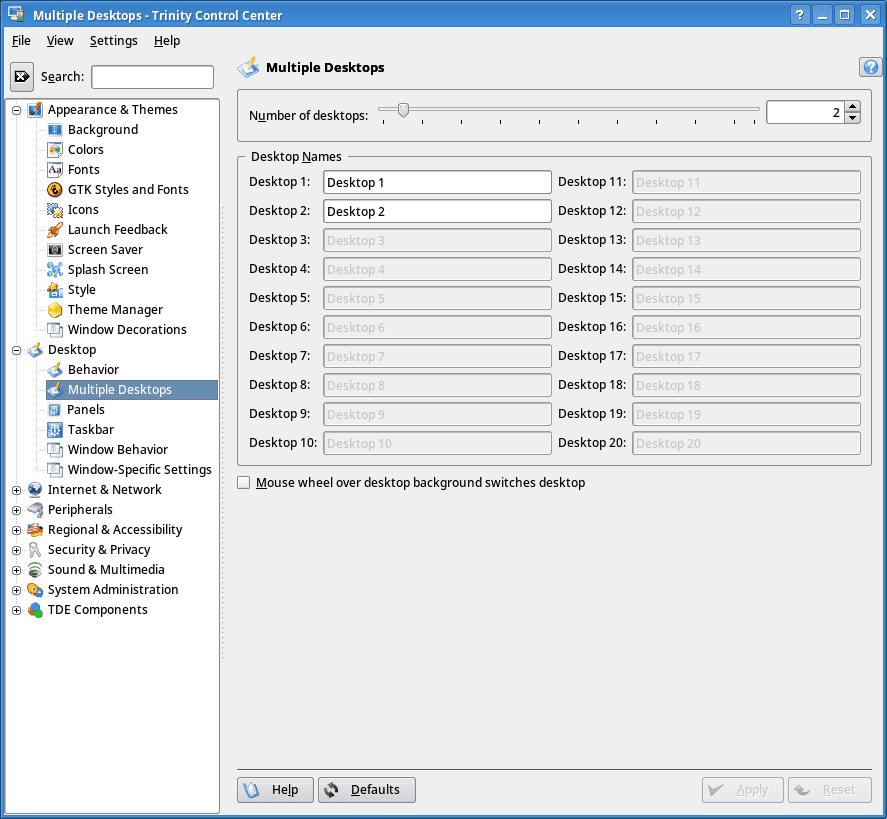The image size is (887, 819).
Task: Decrease number of desktops with down arrow
Action: pyautogui.click(x=852, y=118)
